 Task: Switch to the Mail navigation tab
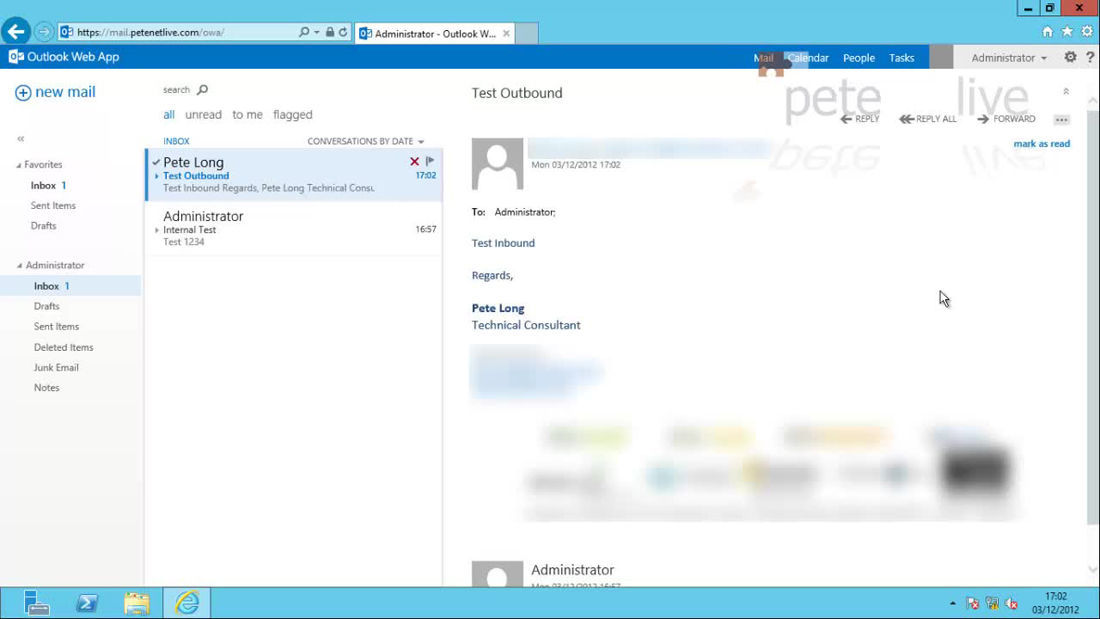click(763, 58)
